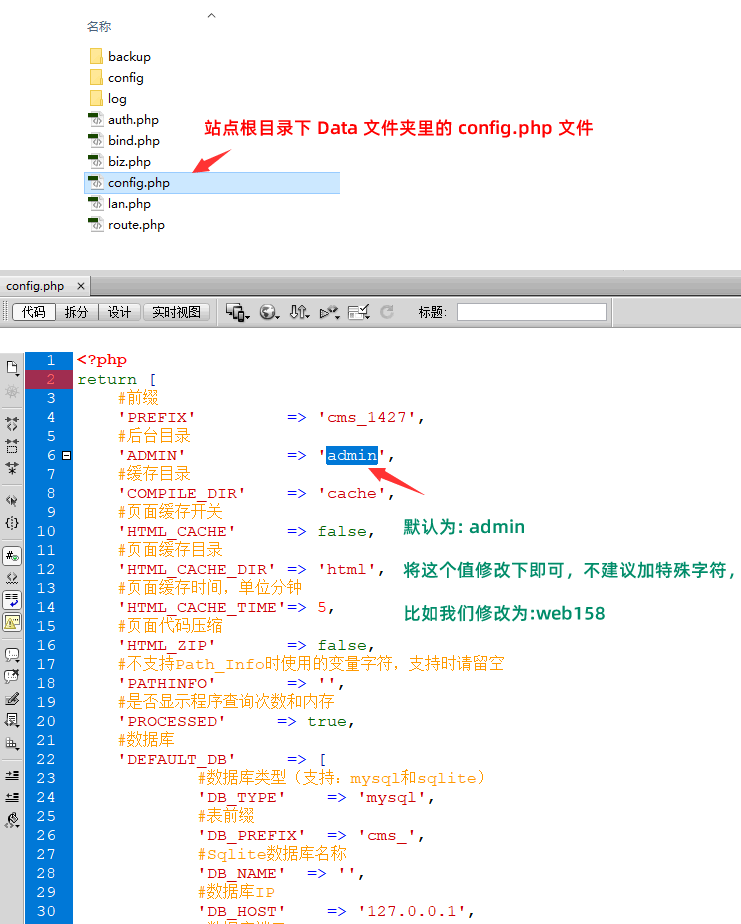741x924 pixels.
Task: Click the Expand All icon in sidebar
Action: 12,467
